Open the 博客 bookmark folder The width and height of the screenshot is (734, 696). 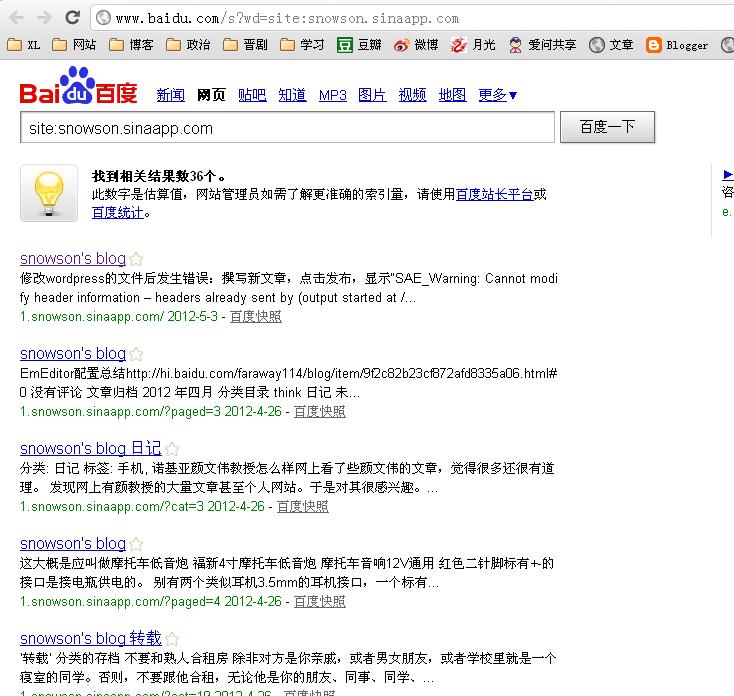click(131, 45)
